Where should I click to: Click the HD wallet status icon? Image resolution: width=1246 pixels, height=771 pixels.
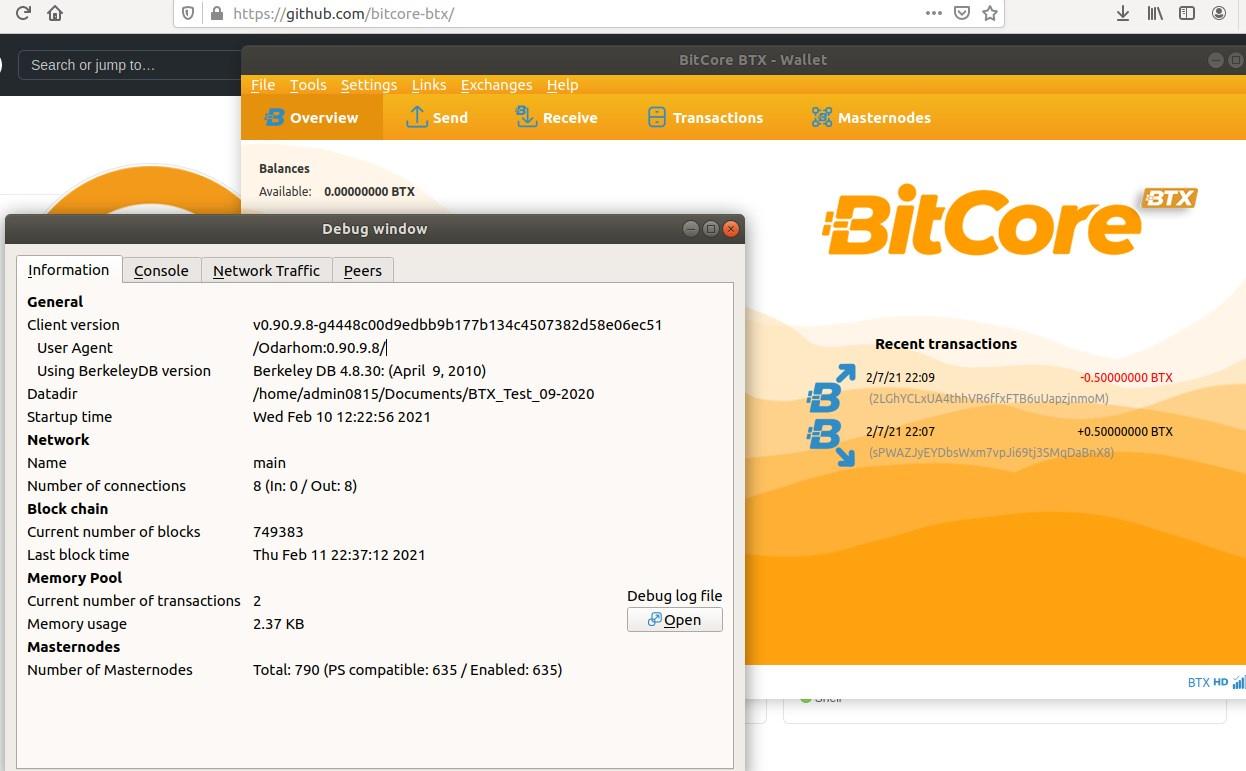1221,683
